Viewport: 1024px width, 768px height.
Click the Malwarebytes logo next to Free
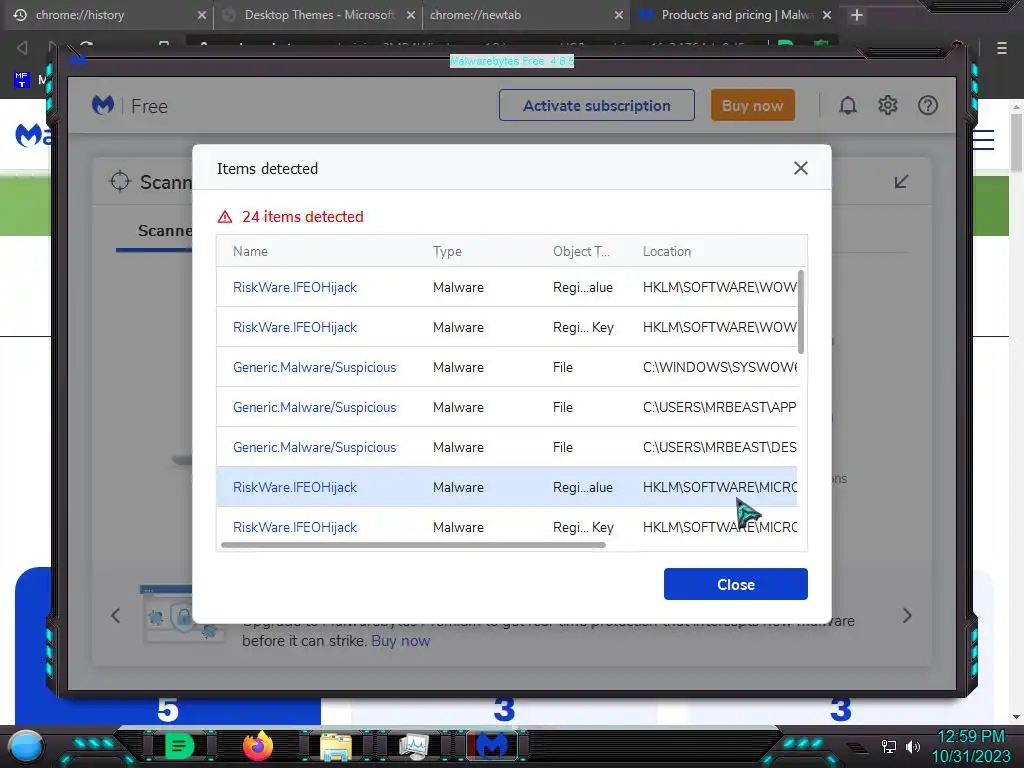click(103, 105)
